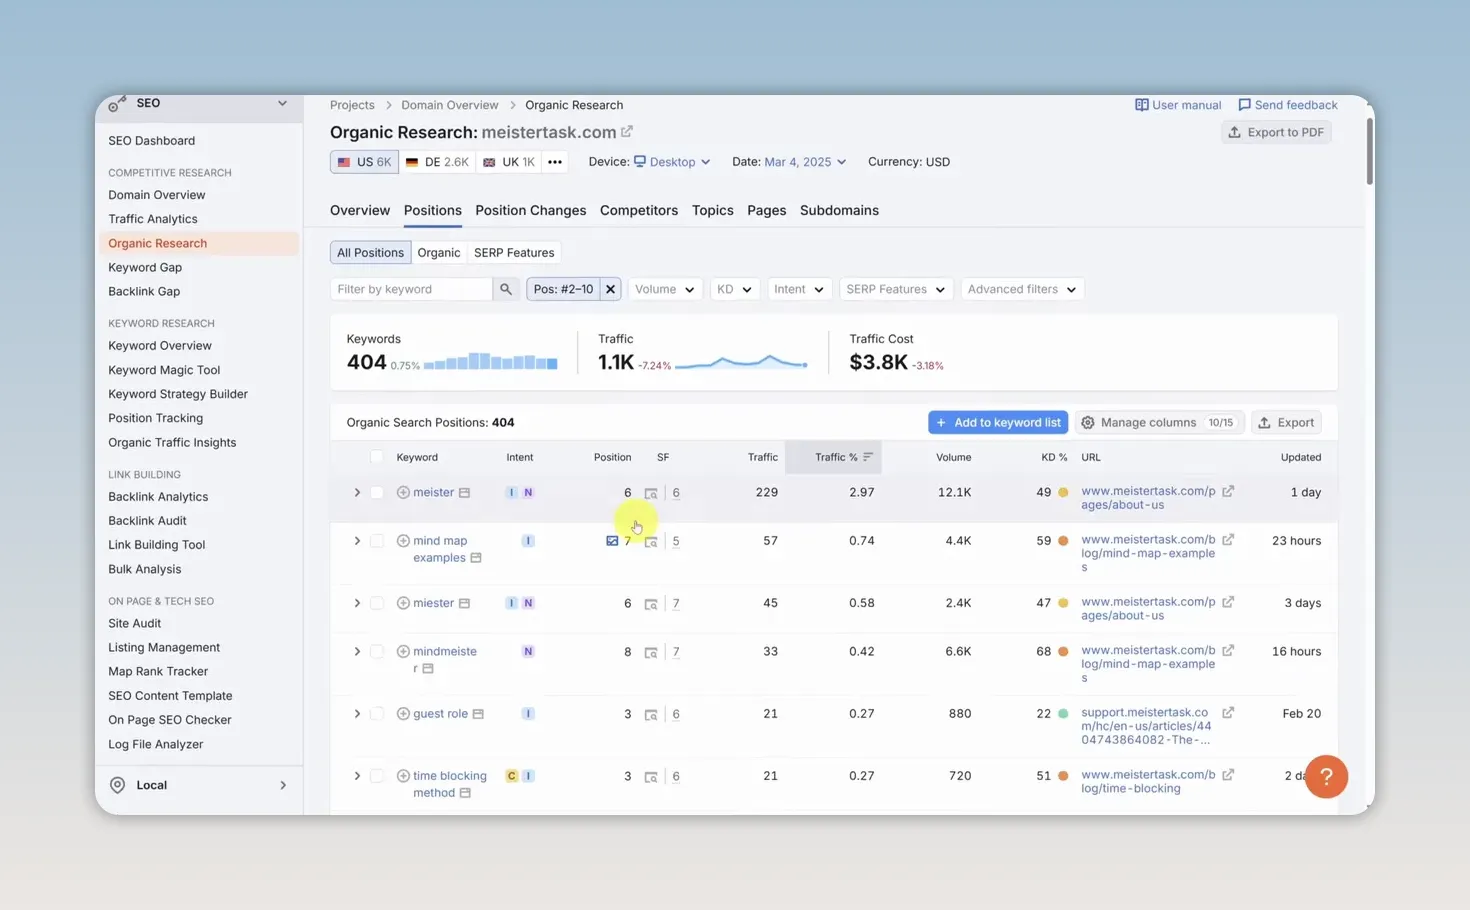1470x910 pixels.
Task: Switch to the Overview tab
Action: (360, 210)
